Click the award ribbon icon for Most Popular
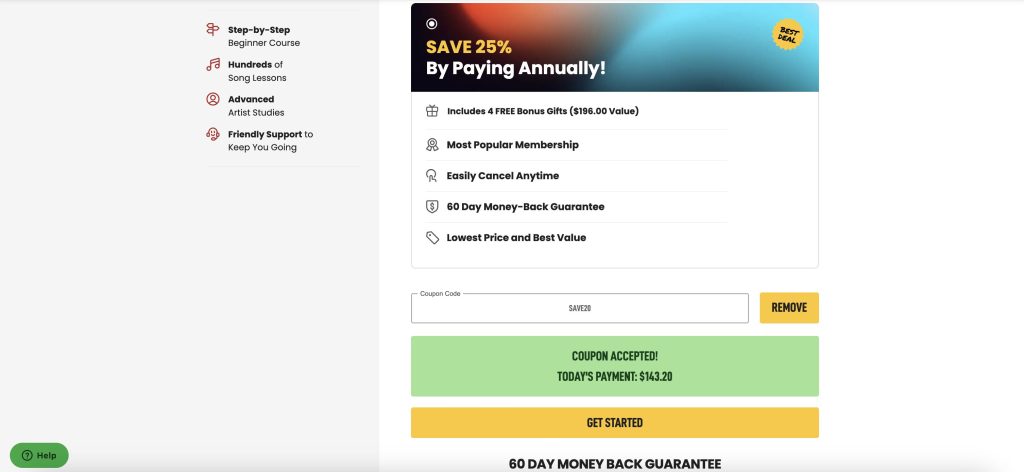This screenshot has height=472, width=1024. (x=432, y=145)
